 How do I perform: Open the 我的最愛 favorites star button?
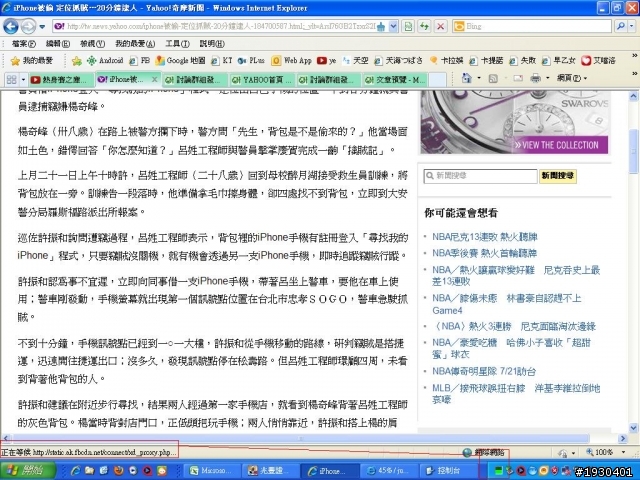click(32, 61)
